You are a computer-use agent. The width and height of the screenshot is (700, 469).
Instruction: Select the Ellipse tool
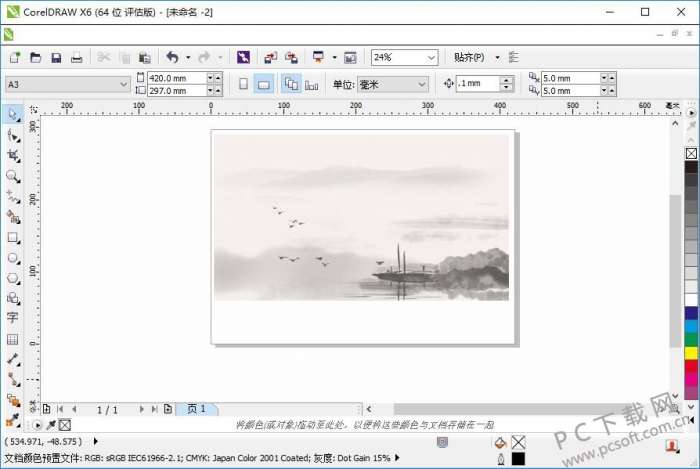(13, 258)
